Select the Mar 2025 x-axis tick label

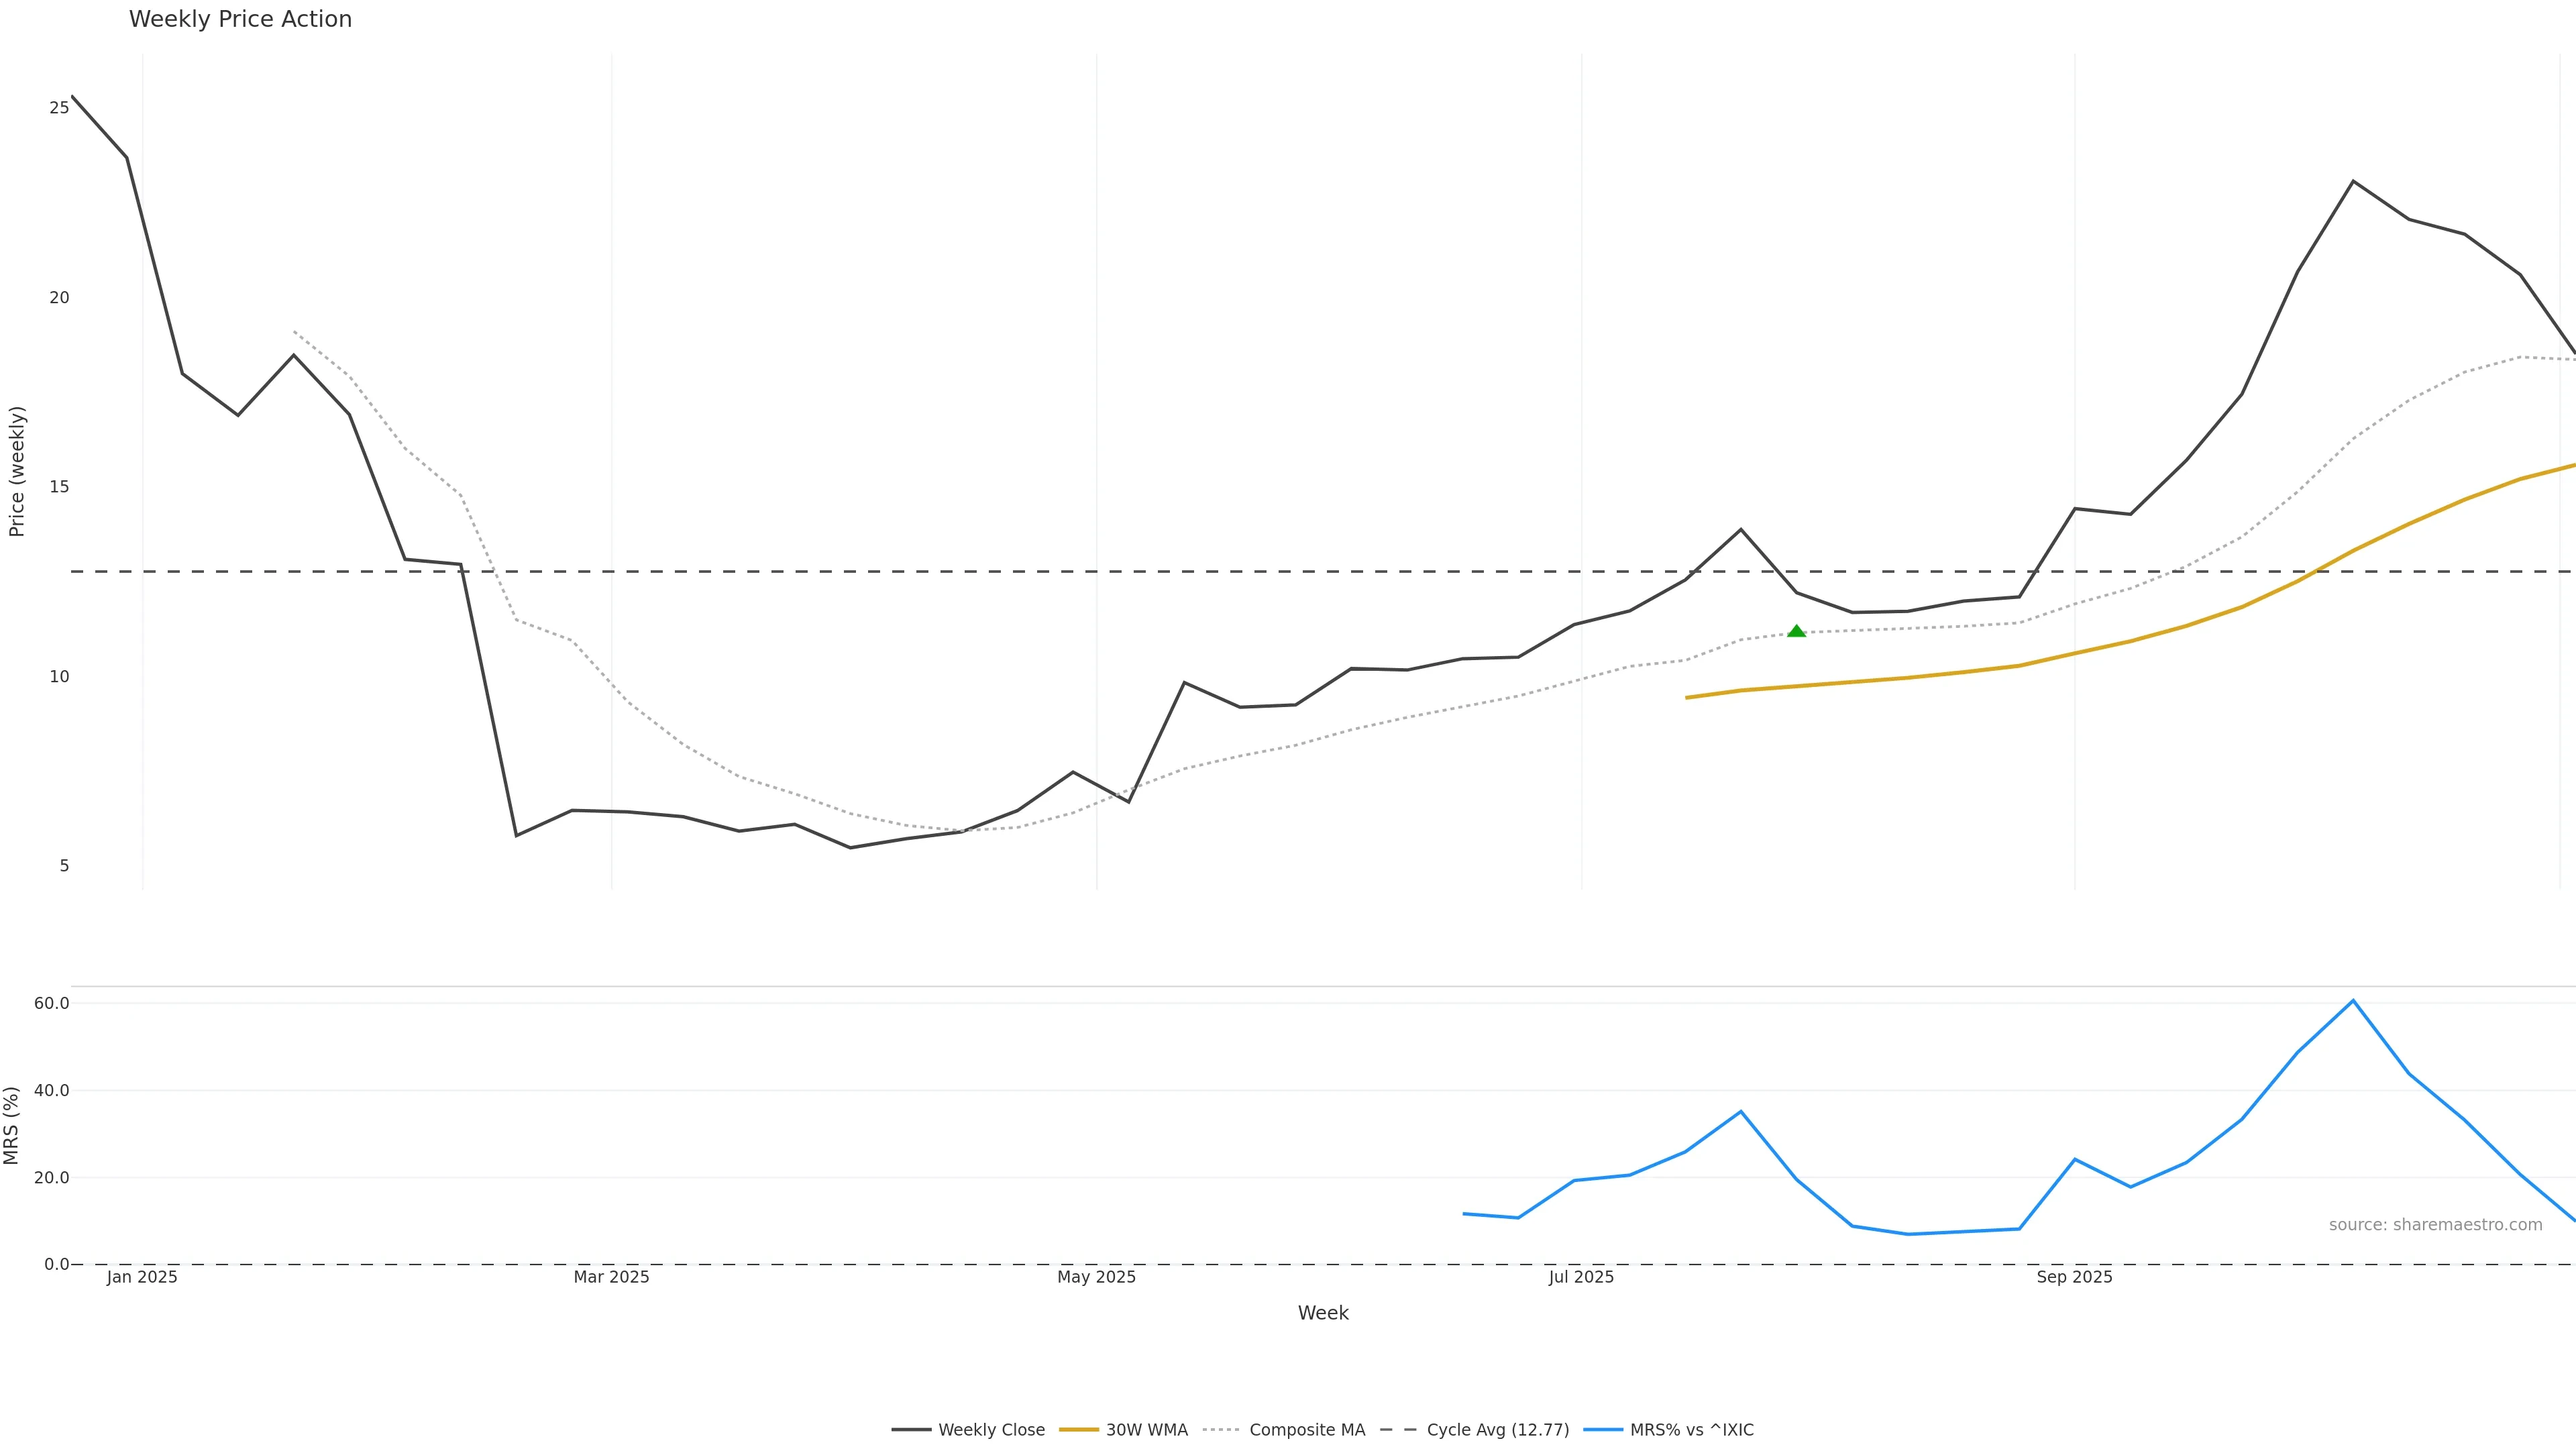tap(611, 1277)
